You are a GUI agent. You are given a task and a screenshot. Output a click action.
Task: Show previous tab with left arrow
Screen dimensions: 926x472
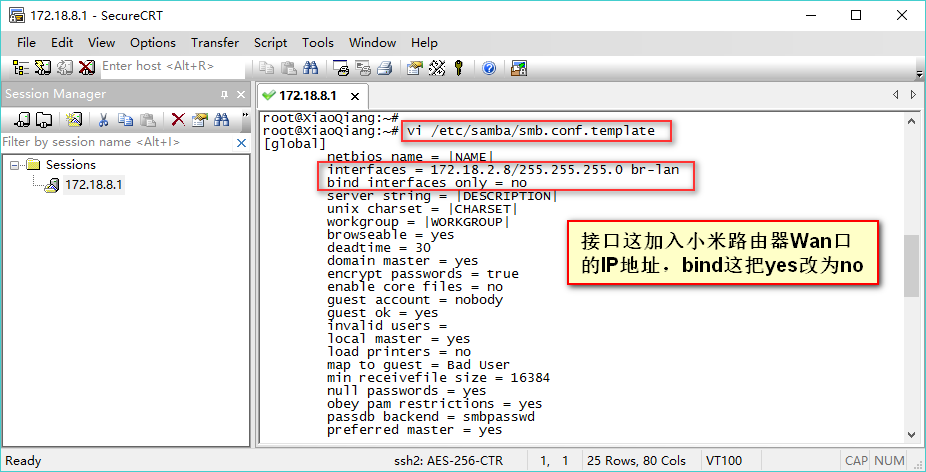[x=896, y=95]
